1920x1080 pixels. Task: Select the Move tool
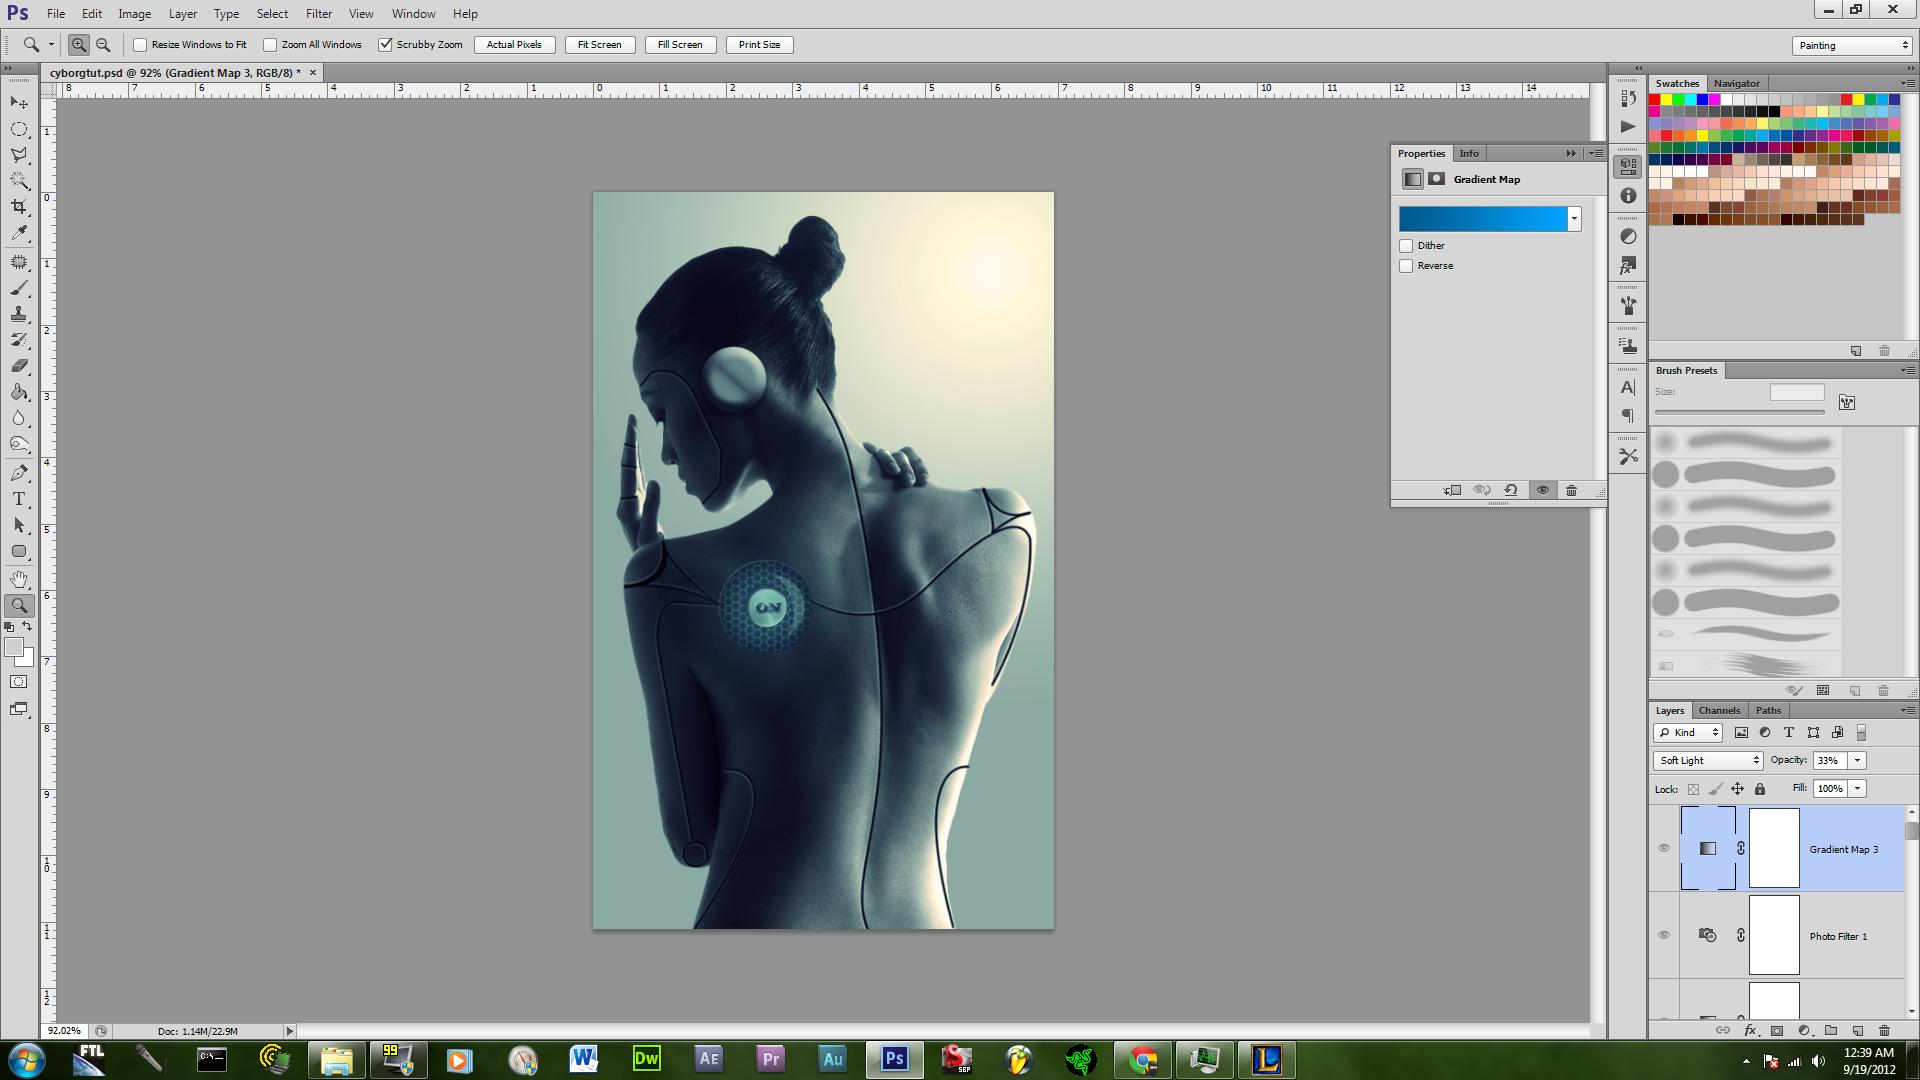[x=19, y=103]
